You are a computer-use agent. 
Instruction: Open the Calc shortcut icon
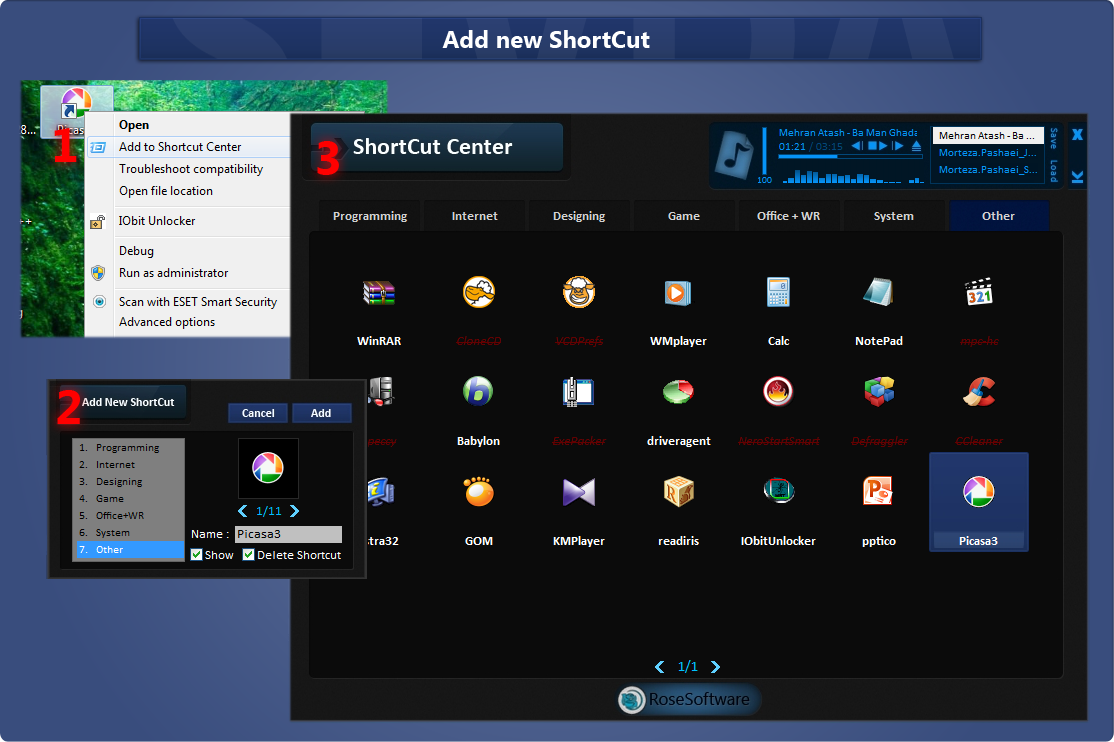(778, 292)
